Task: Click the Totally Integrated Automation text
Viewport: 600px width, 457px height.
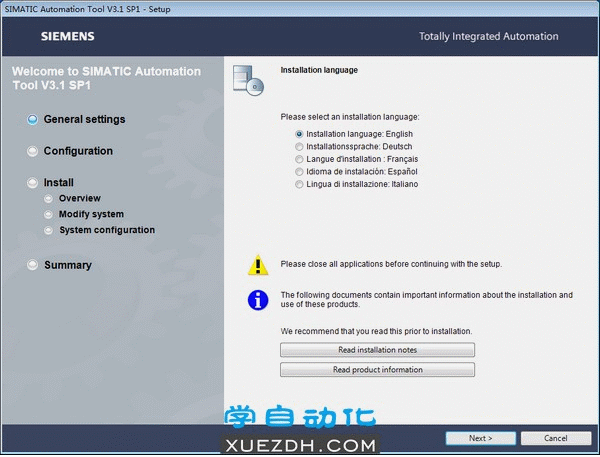Action: (x=489, y=36)
